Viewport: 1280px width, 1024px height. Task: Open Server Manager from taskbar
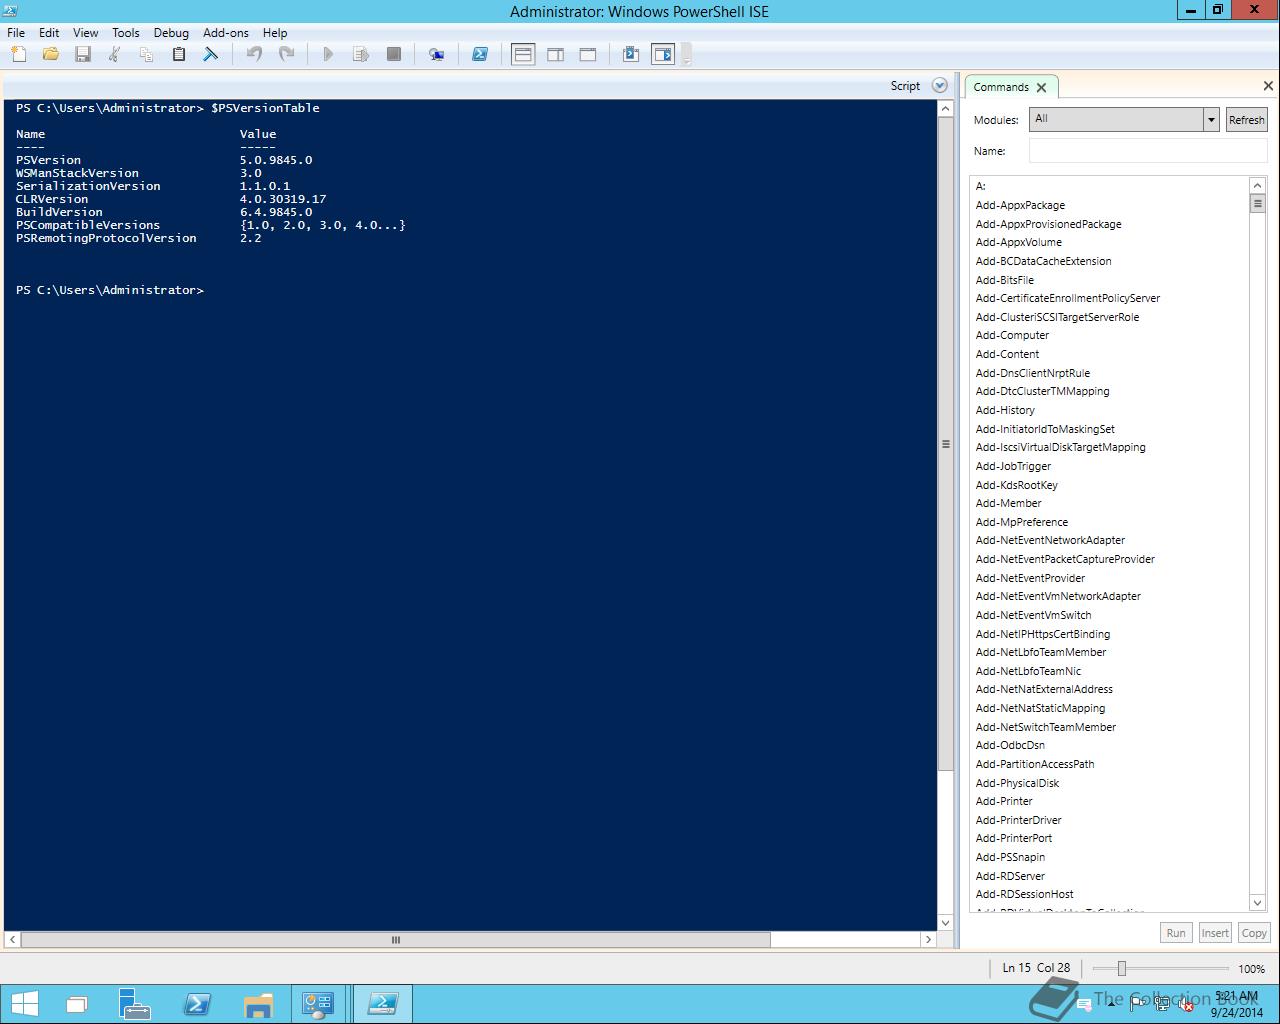135,1004
